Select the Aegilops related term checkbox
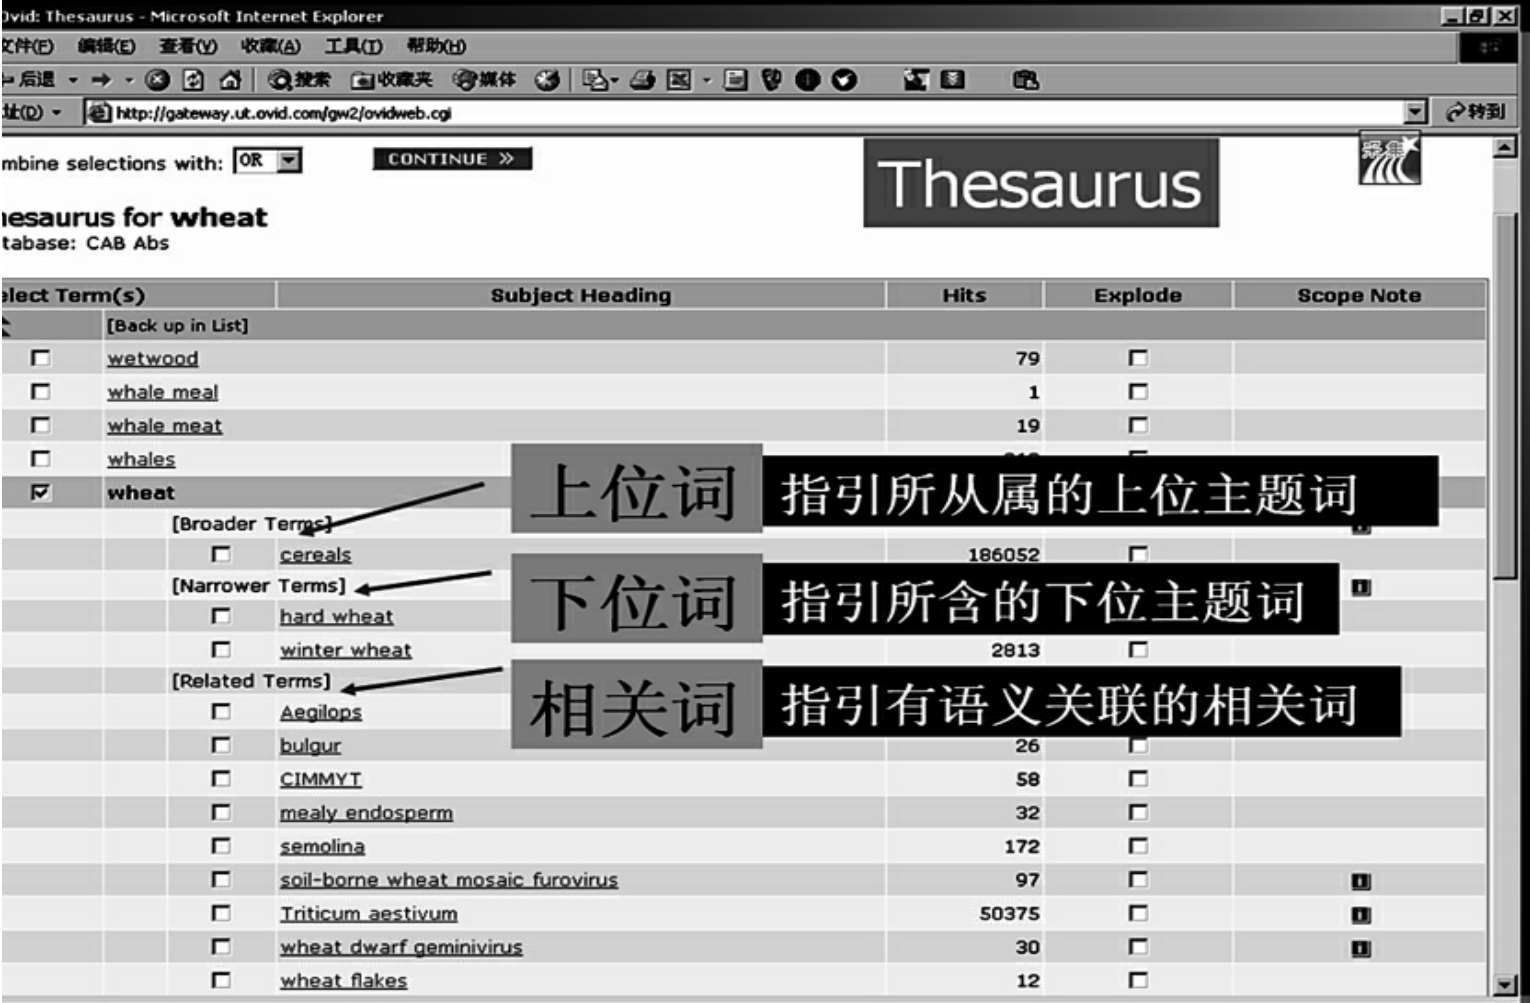 221,711
